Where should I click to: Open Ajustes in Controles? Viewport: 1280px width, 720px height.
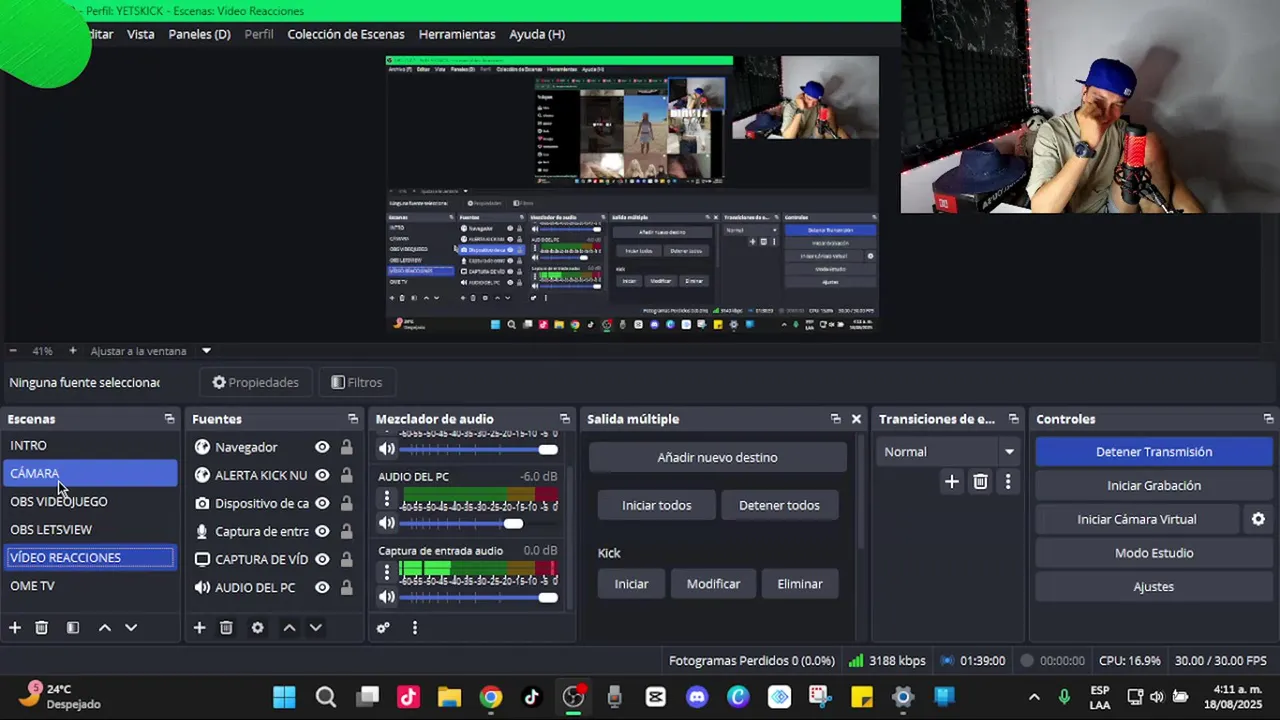(1154, 587)
